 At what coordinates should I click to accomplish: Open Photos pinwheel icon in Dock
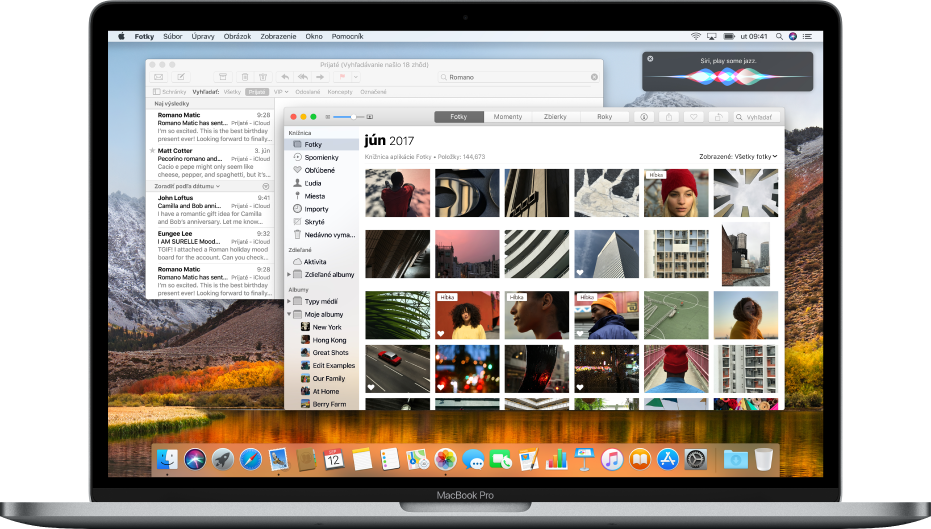[x=445, y=460]
